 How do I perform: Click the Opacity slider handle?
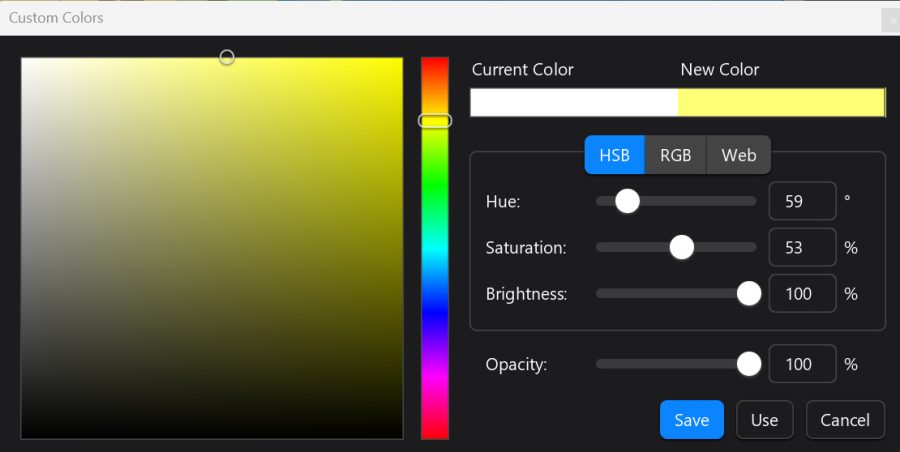[x=748, y=364]
